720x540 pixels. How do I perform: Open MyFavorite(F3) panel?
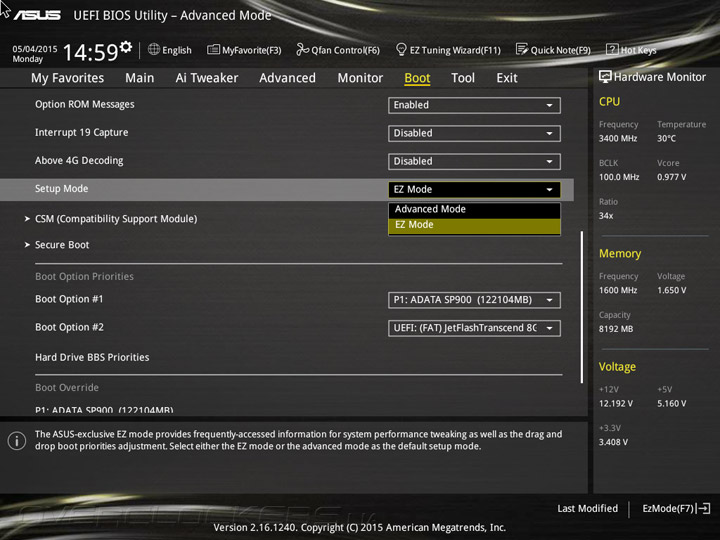244,50
